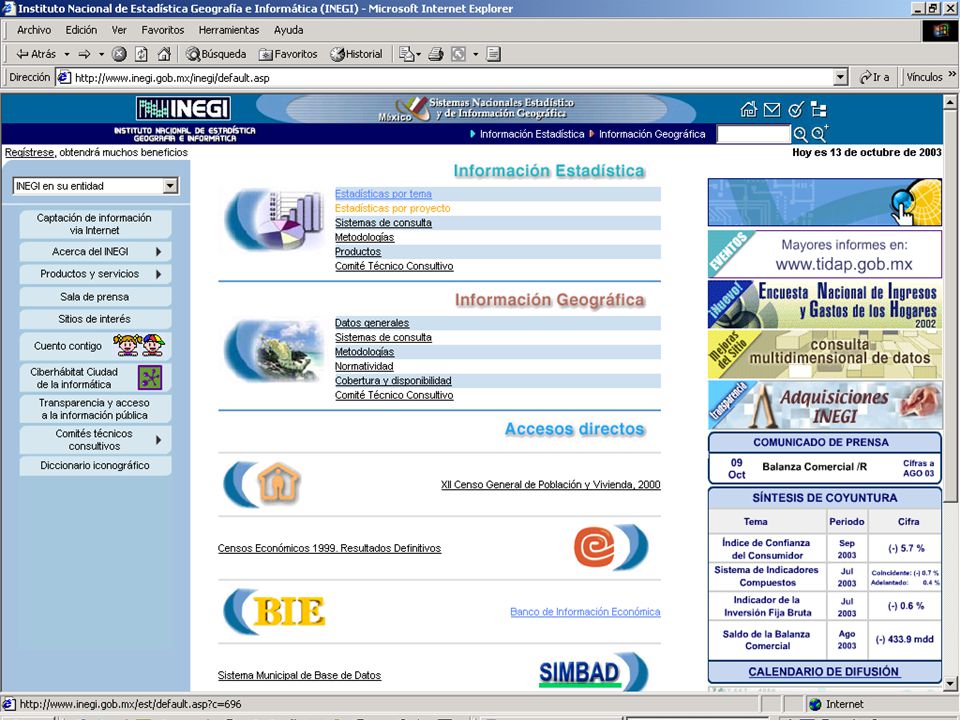Open the Encuesta Nacional de Ingresos banner
This screenshot has width=960, height=720.
tap(825, 304)
